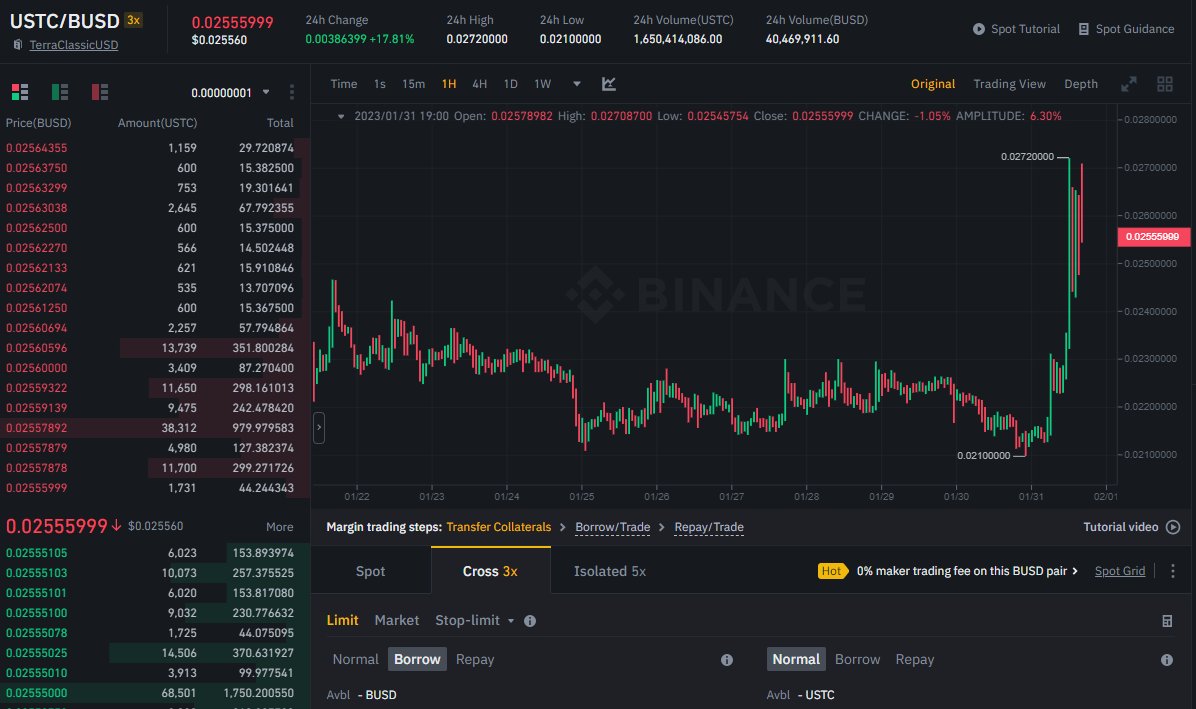Select the Limit order tab

(342, 621)
